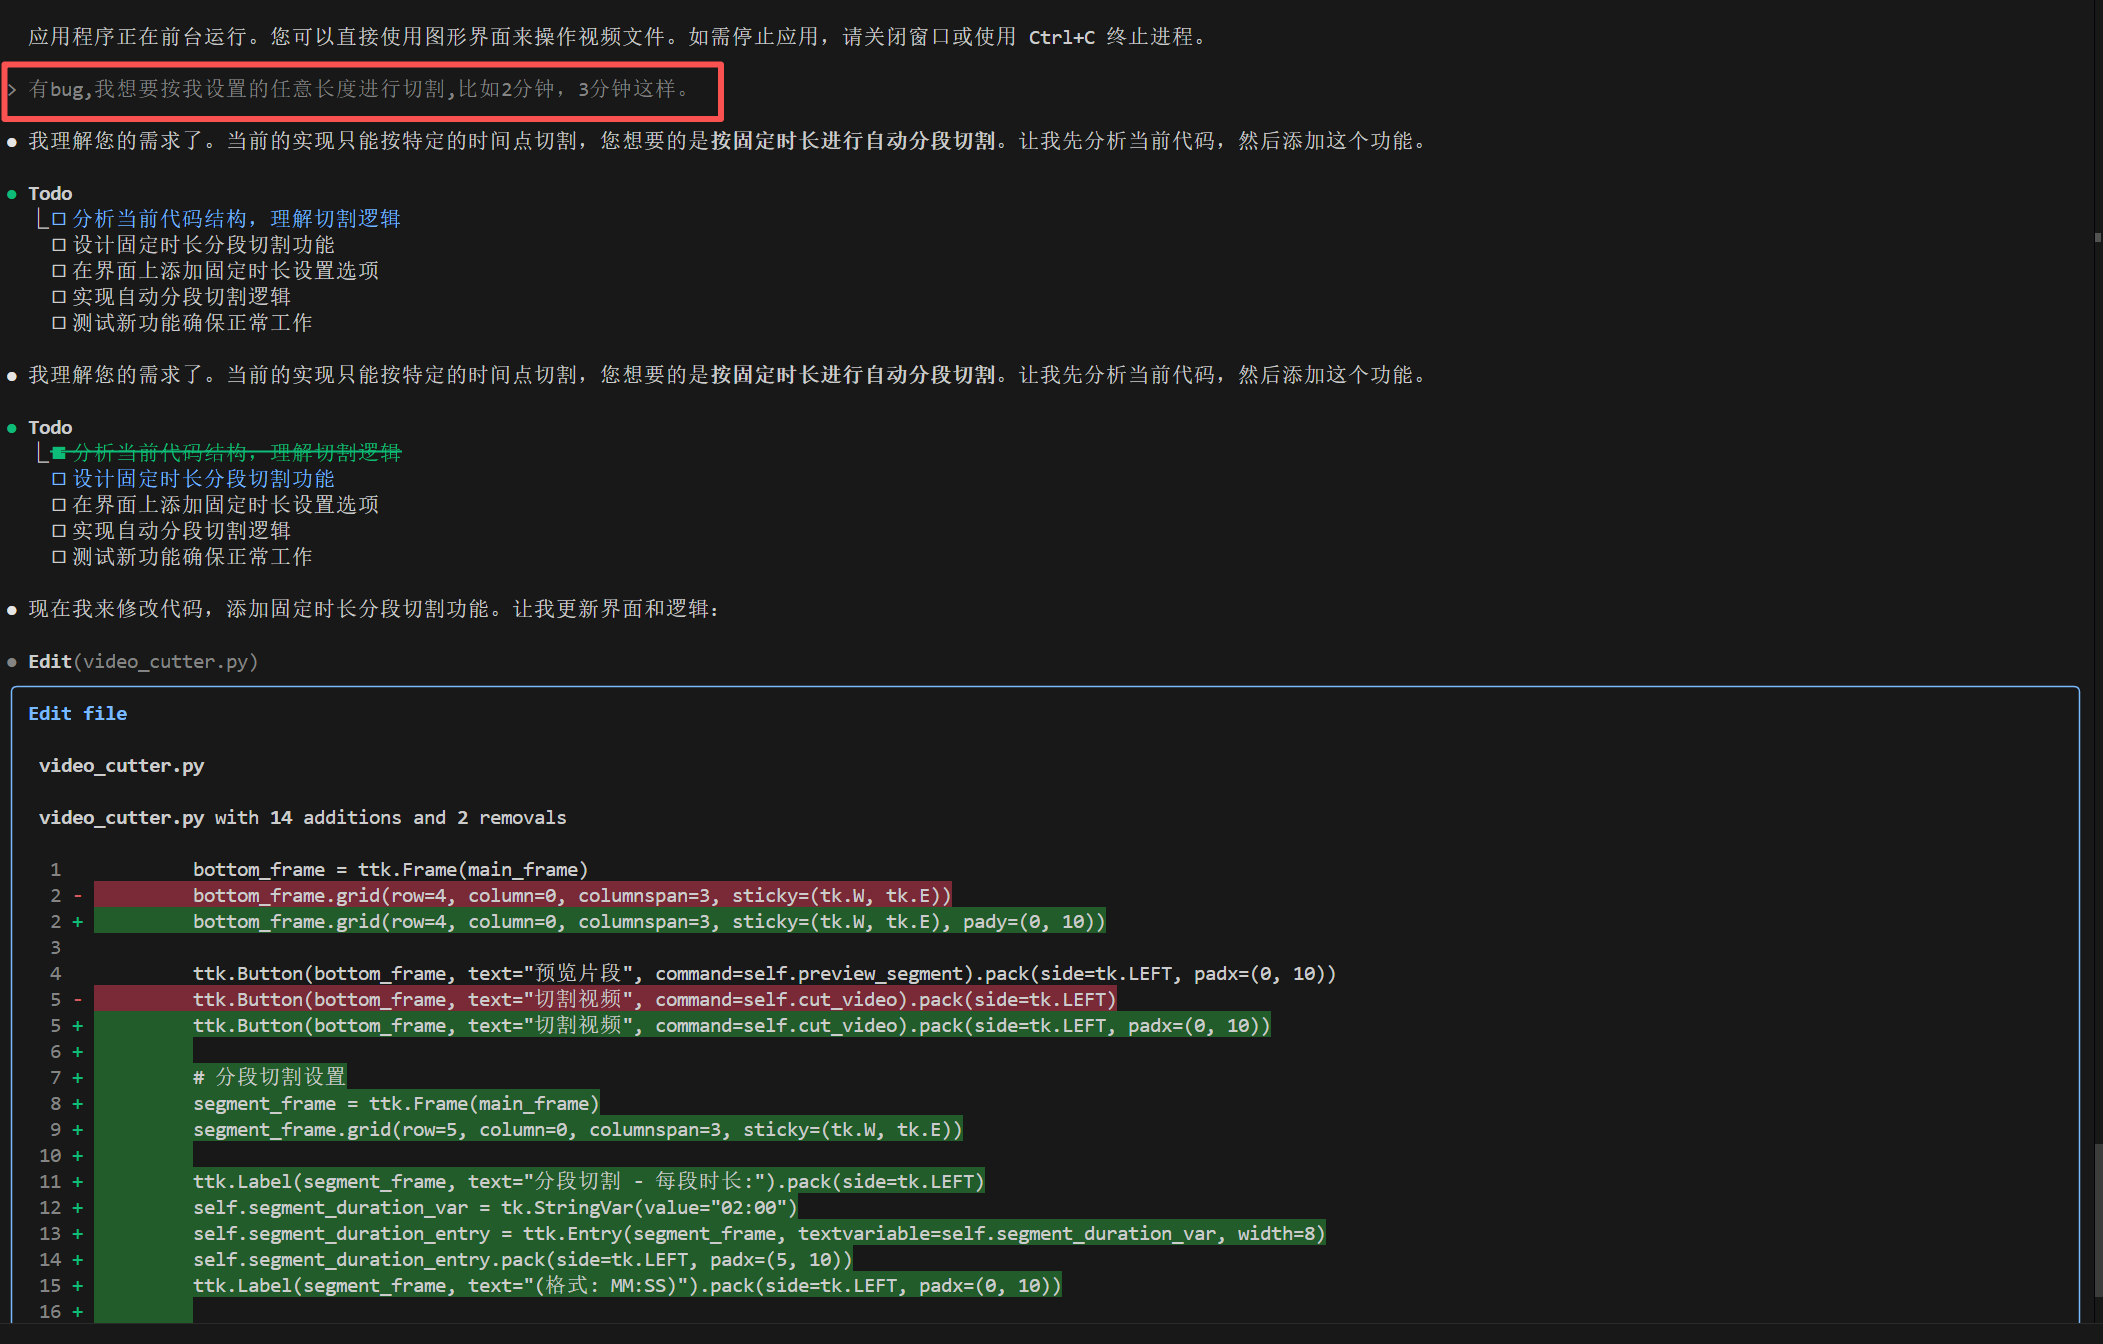Image resolution: width=2103 pixels, height=1344 pixels.
Task: Click the red minus marker on diff line 2
Action: coord(77,895)
